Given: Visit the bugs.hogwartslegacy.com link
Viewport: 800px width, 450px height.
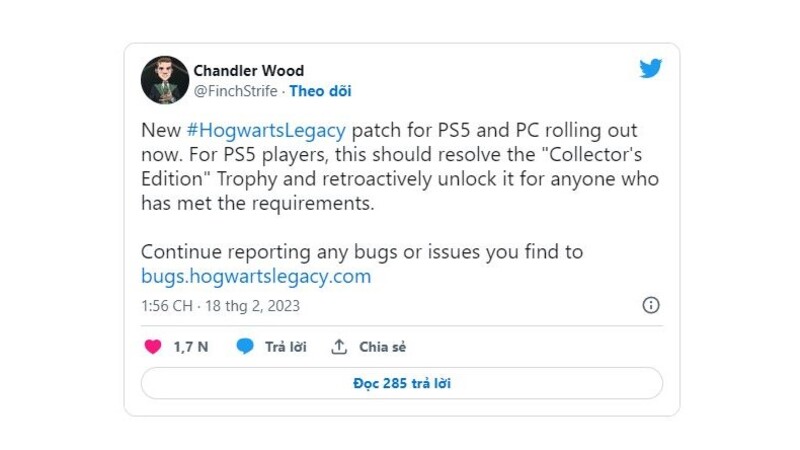Looking at the screenshot, I should (x=256, y=277).
